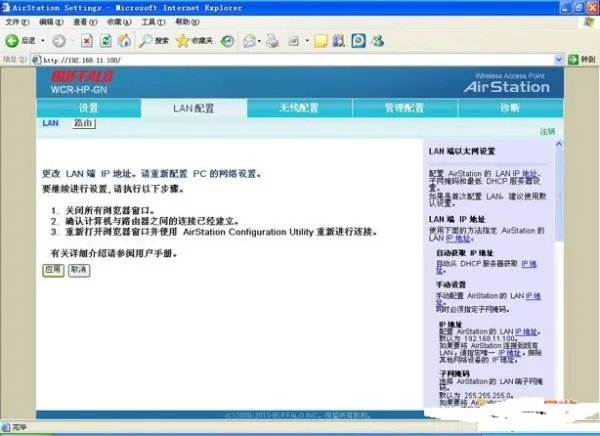The height and width of the screenshot is (436, 600).
Task: Open the mail button dropdown arrow
Action: (x=259, y=41)
